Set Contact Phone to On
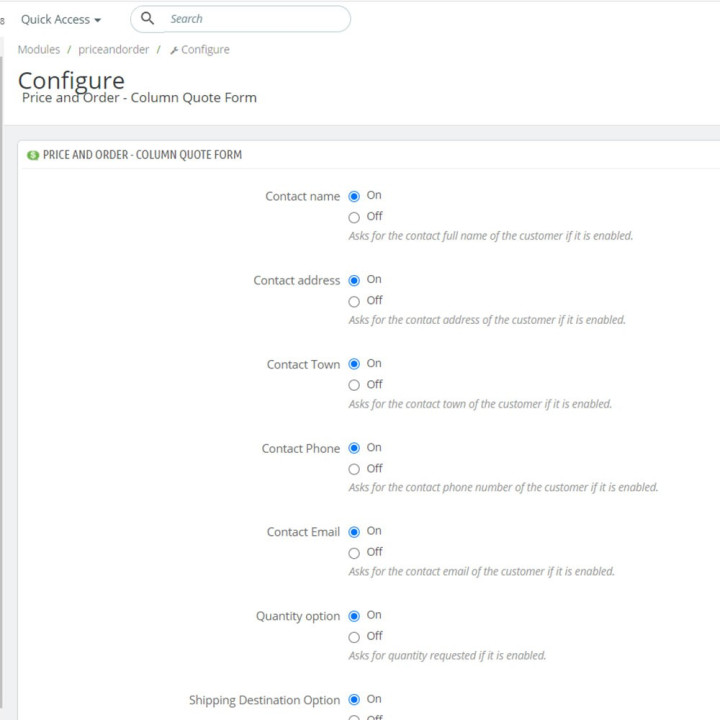Image resolution: width=720 pixels, height=720 pixels. point(354,448)
